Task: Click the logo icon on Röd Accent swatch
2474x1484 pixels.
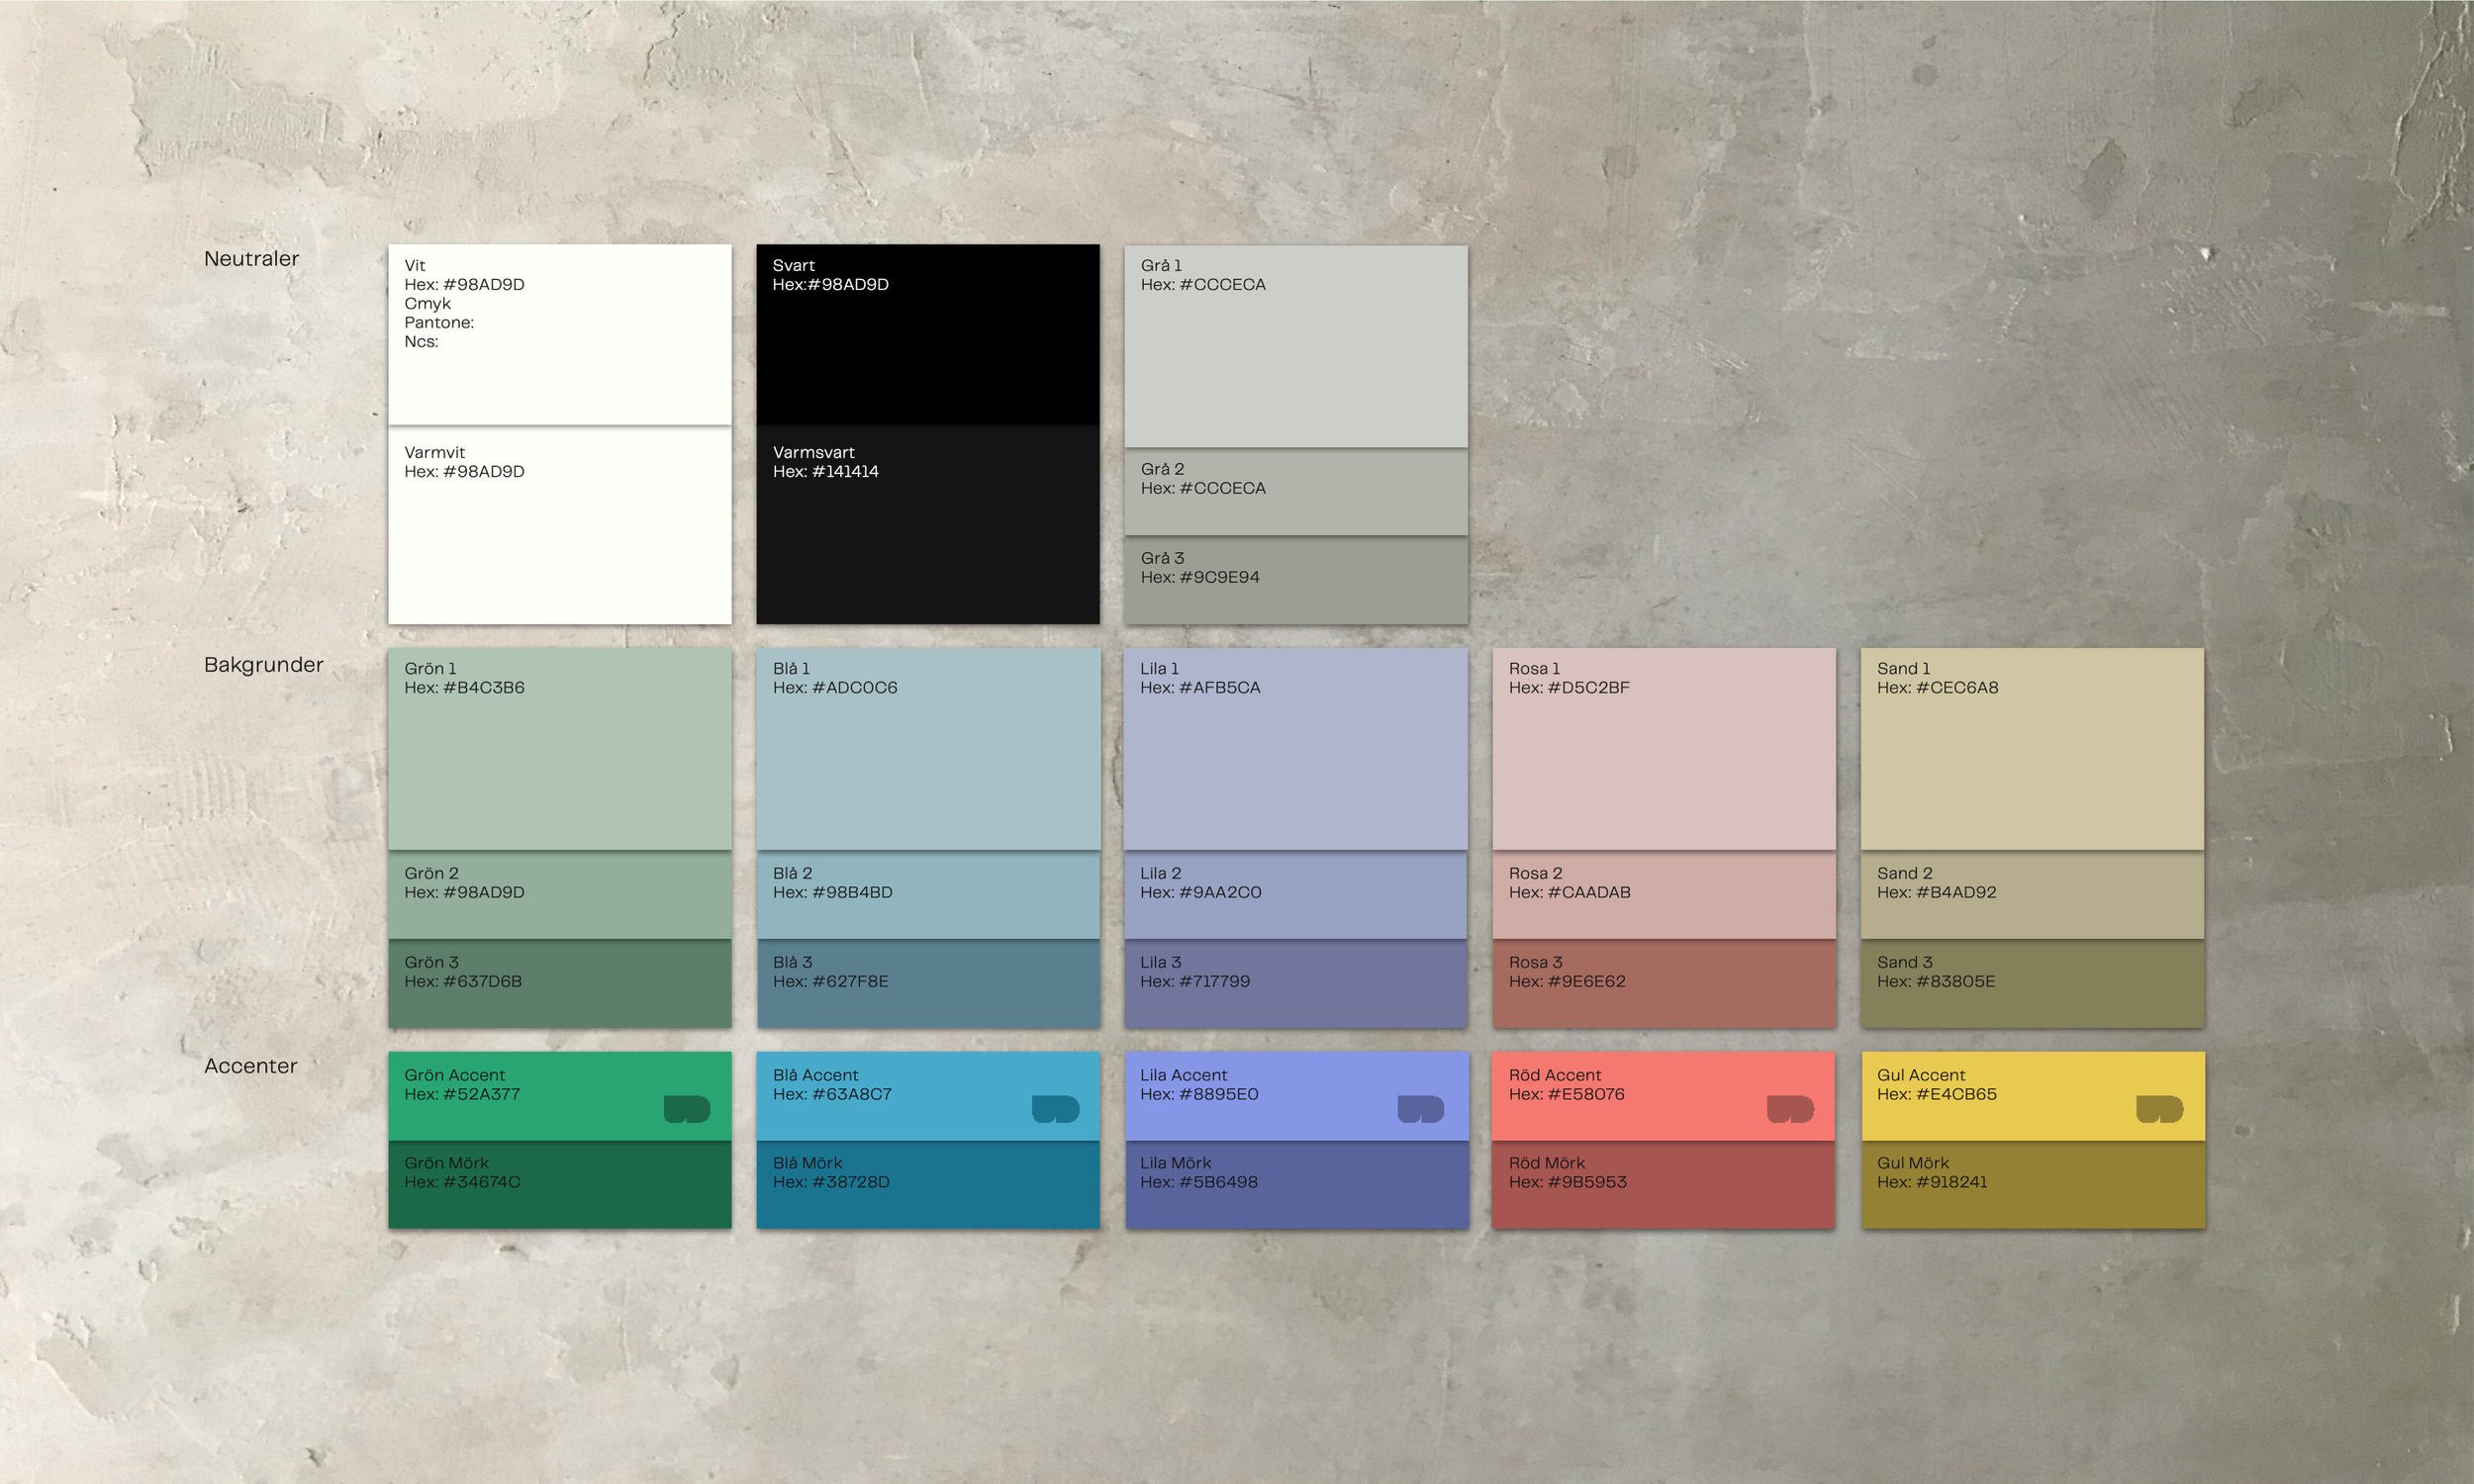Action: click(x=1790, y=1109)
